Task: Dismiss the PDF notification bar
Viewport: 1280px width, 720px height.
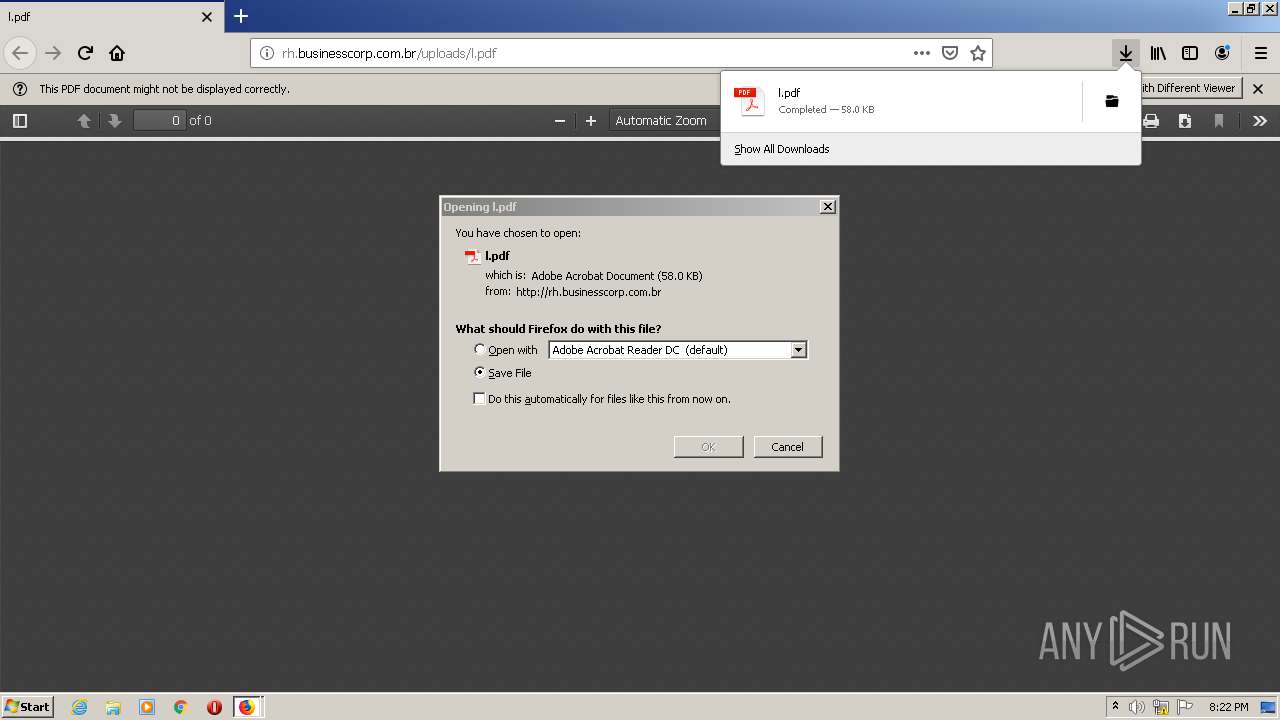Action: (1258, 89)
